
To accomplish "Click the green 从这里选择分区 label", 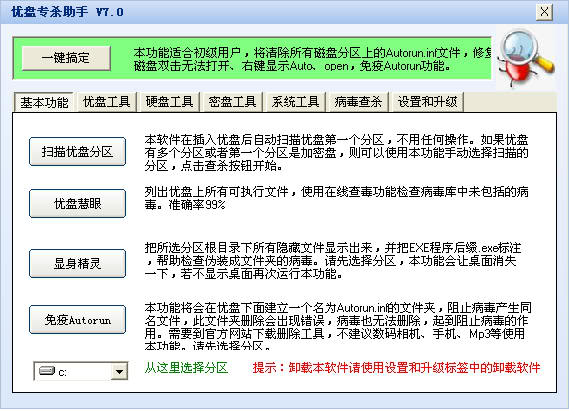I will coord(186,368).
